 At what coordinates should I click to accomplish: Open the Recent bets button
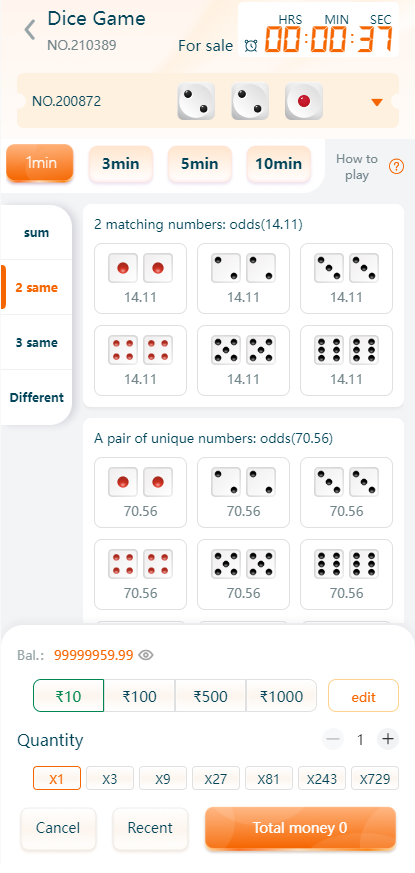click(150, 828)
